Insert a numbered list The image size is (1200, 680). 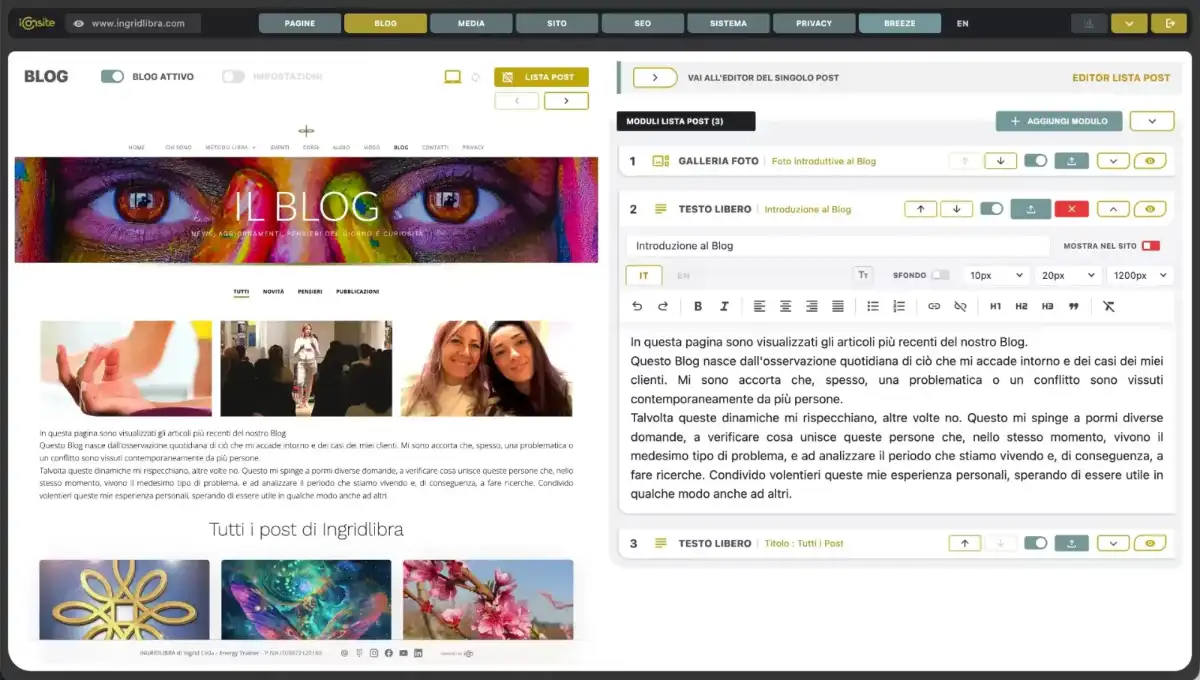[899, 306]
